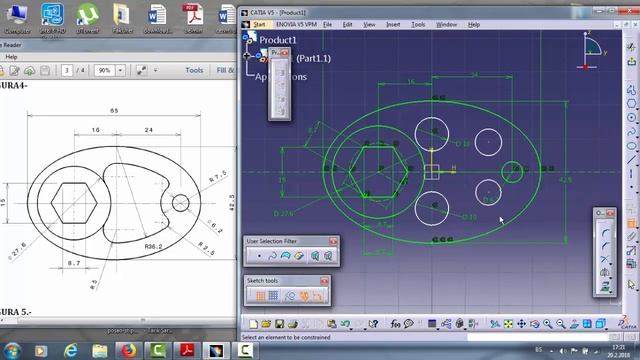Open the Undo history dropdown arrow
640x360 pixels.
coord(351,328)
